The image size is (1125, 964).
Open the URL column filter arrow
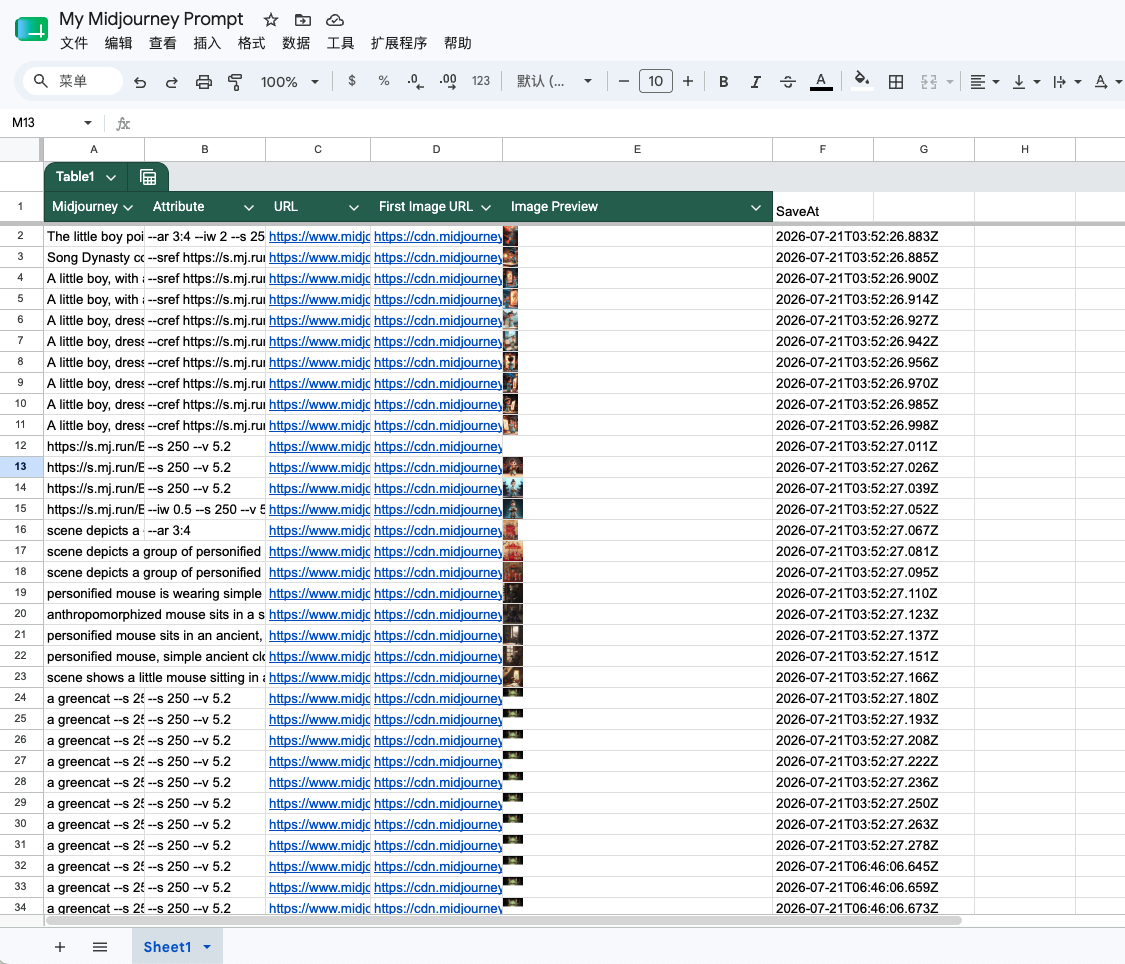coord(354,207)
